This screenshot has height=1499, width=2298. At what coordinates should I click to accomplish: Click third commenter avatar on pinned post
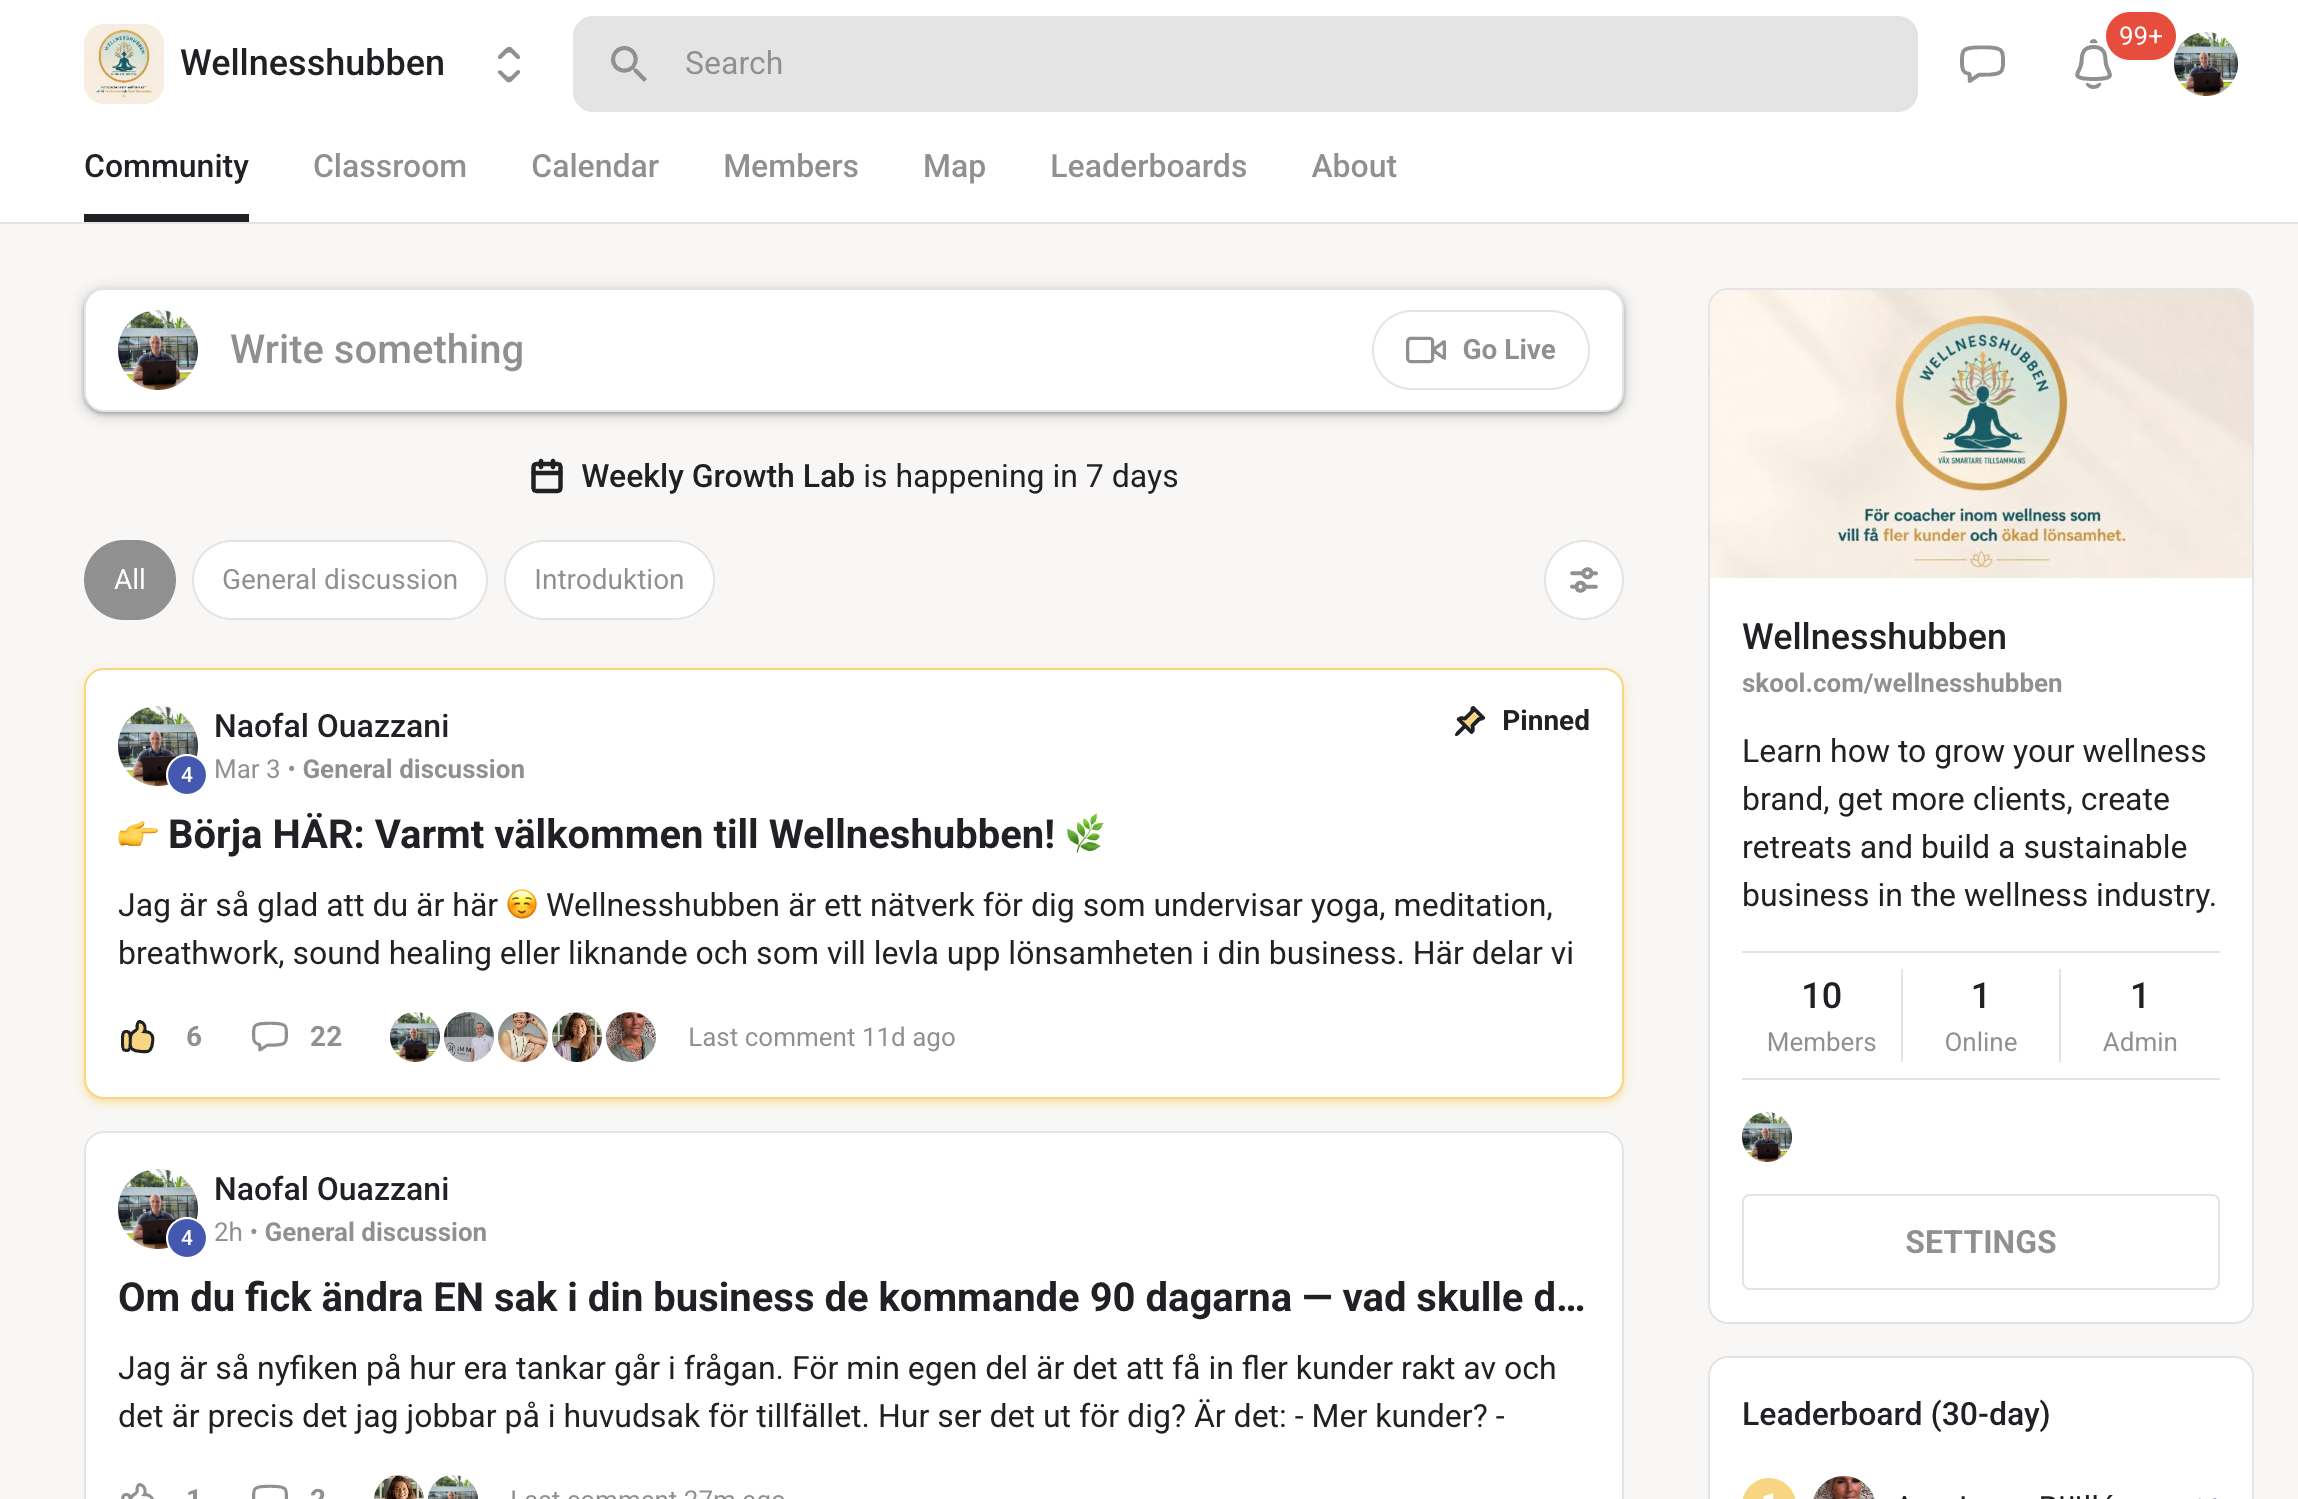[523, 1037]
